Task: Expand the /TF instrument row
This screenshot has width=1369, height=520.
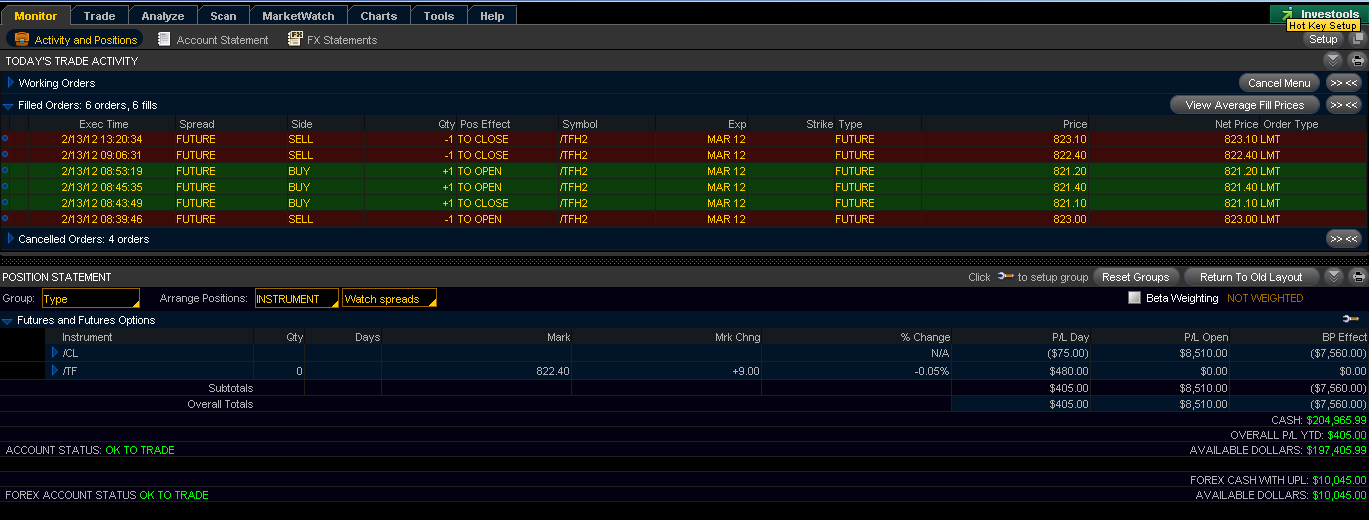Action: click(x=55, y=370)
